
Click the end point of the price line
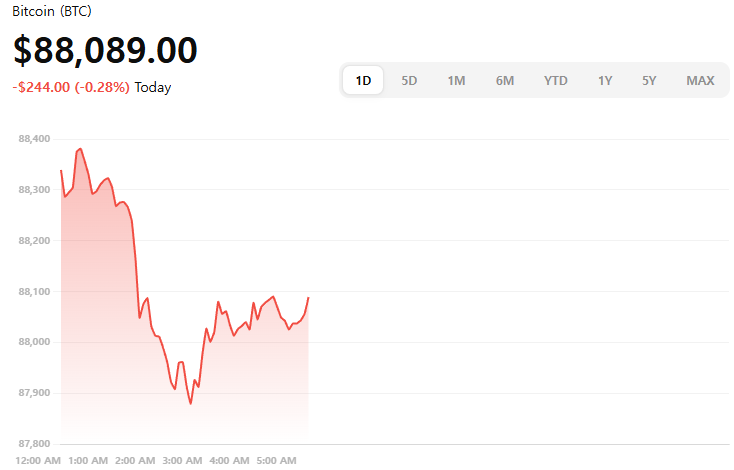[x=308, y=297]
